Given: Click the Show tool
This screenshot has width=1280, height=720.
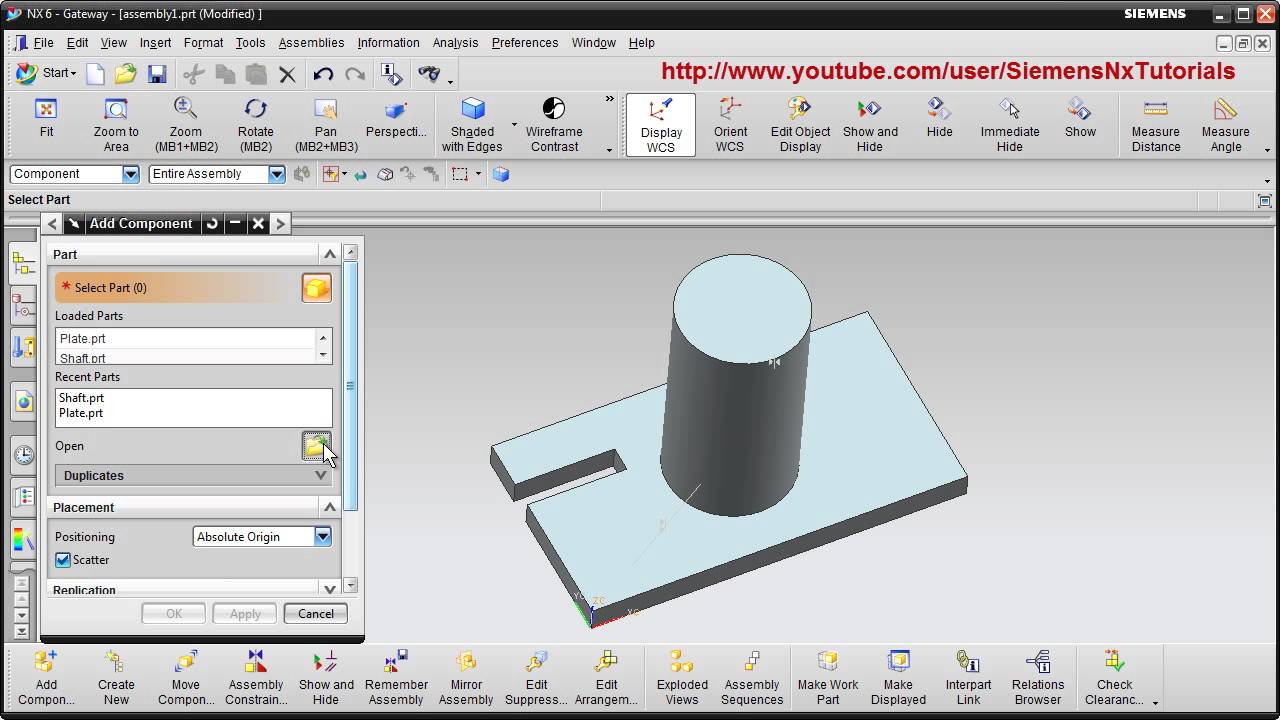Looking at the screenshot, I should pos(1080,109).
